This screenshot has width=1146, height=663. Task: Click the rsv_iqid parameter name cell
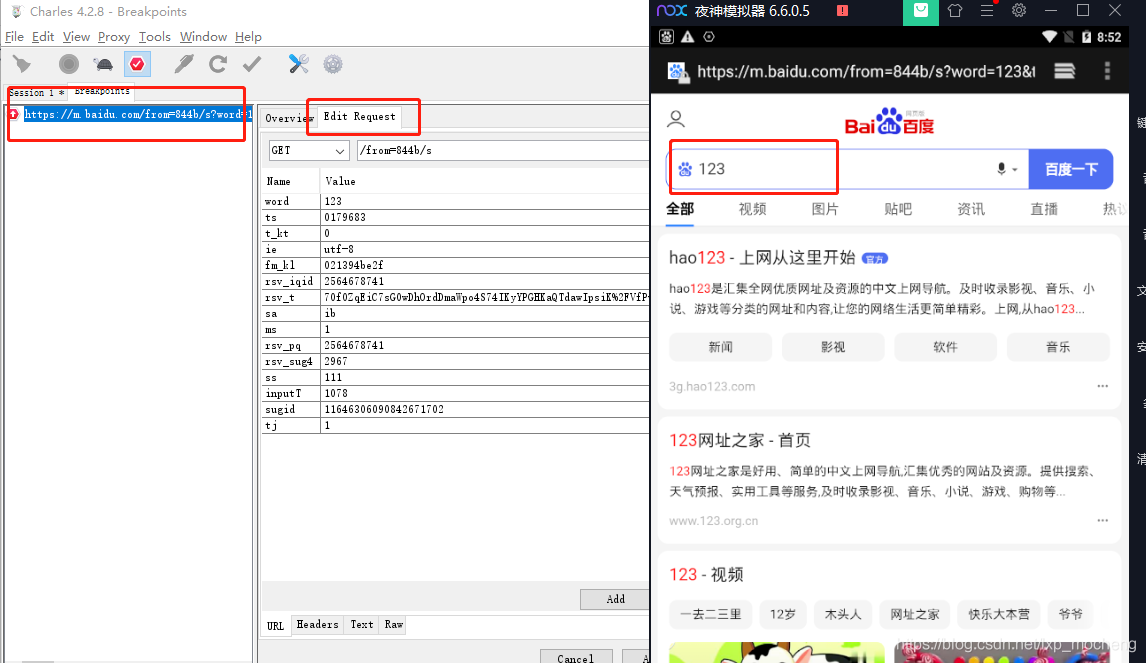pos(290,281)
